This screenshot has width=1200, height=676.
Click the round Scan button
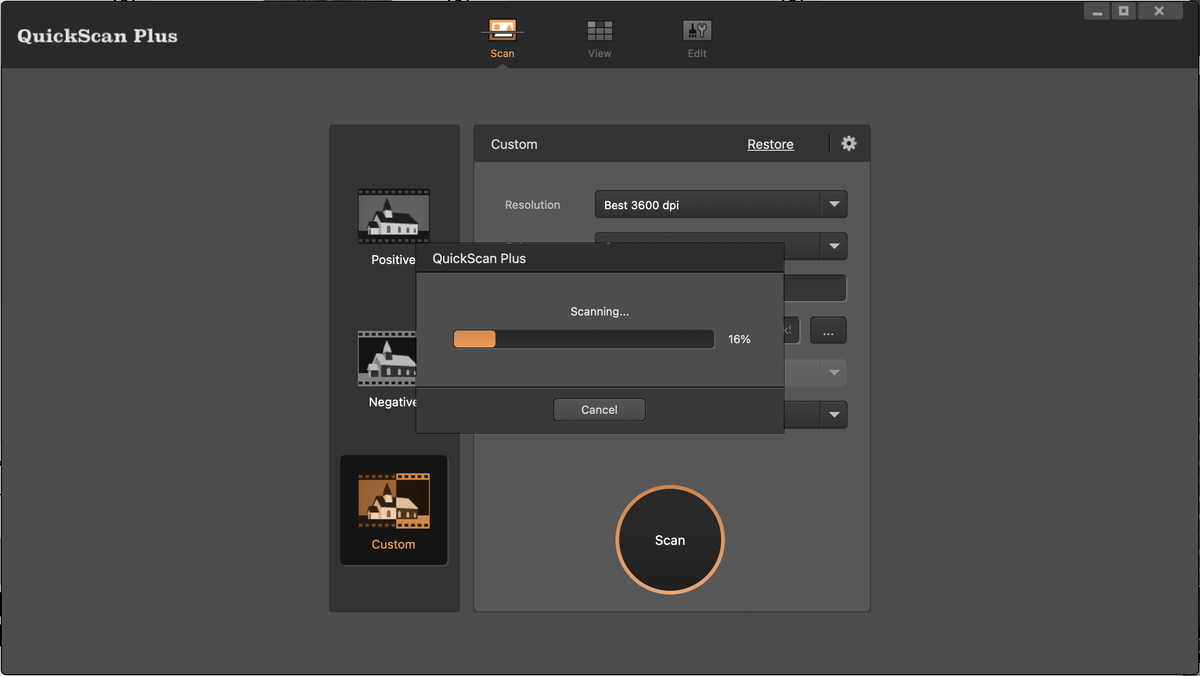pyautogui.click(x=670, y=540)
